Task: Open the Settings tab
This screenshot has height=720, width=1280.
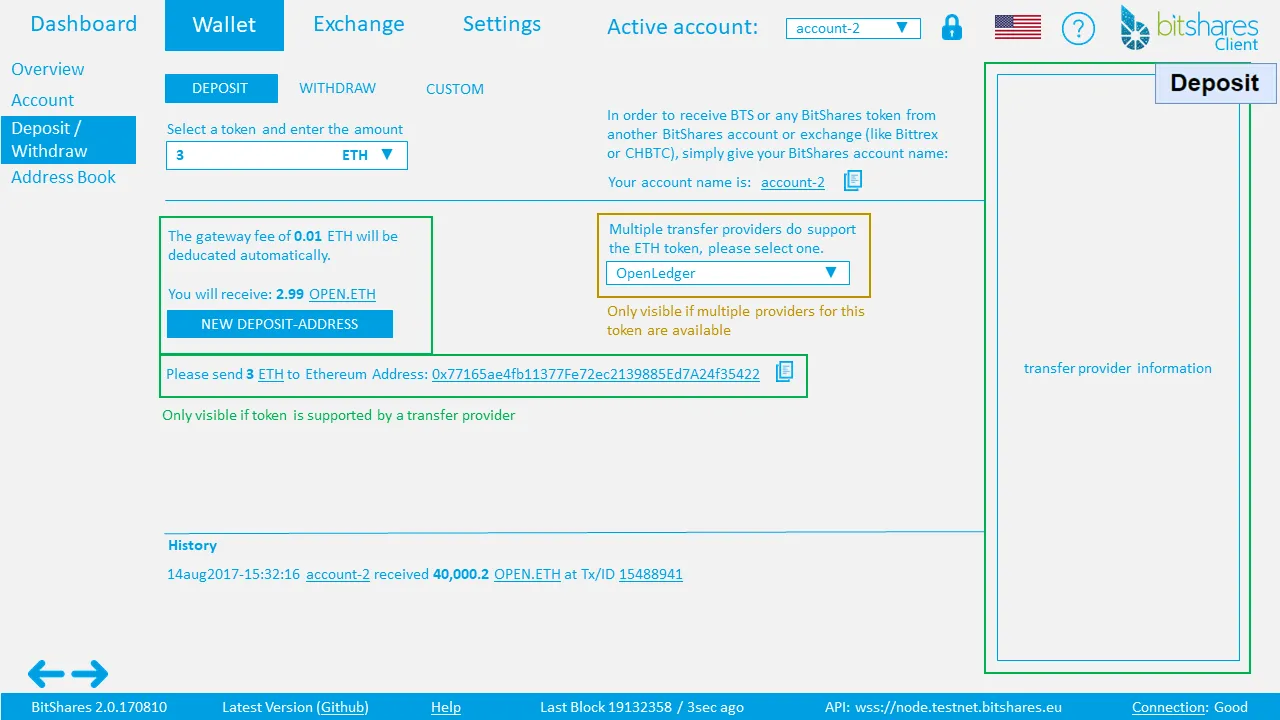Action: (x=502, y=24)
